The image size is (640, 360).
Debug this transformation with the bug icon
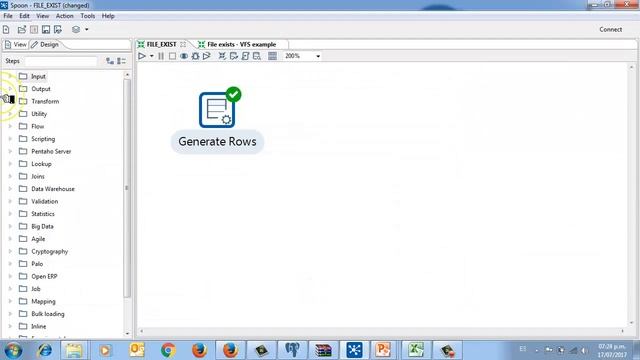[196, 56]
